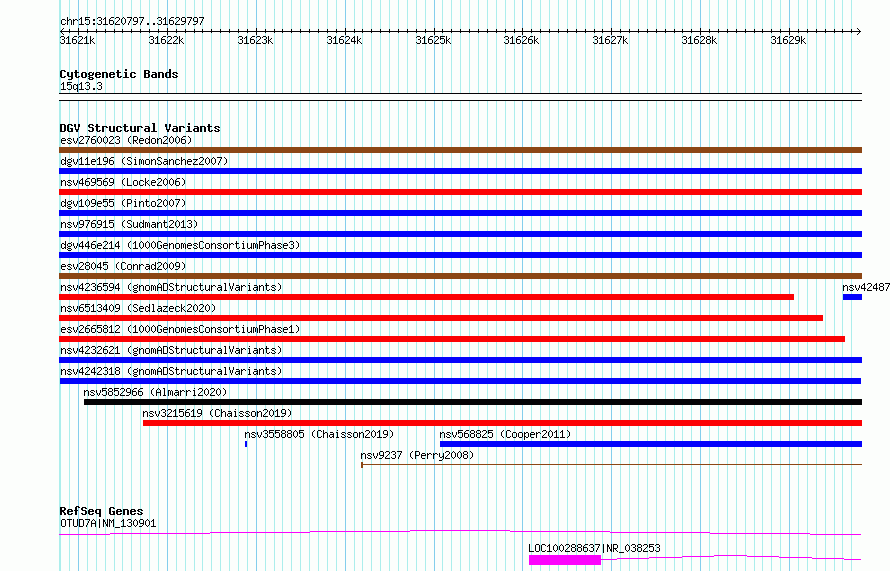Select the nsv568825 (Cooper2011) blue bar

[651, 444]
